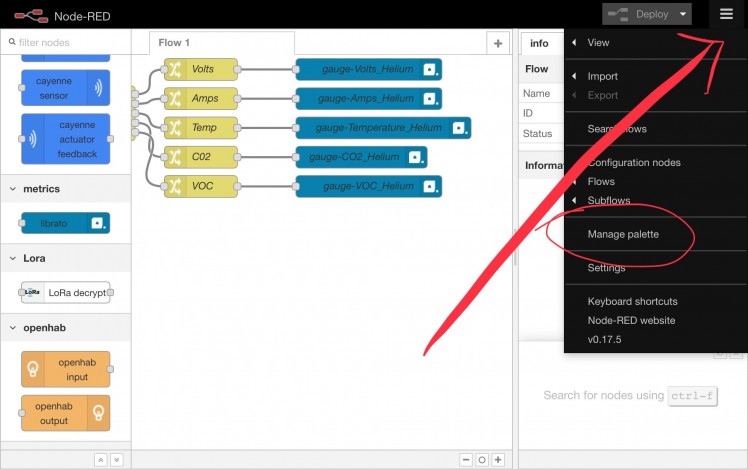Choose the openhab input node
The image size is (748, 469).
pyautogui.click(x=65, y=369)
